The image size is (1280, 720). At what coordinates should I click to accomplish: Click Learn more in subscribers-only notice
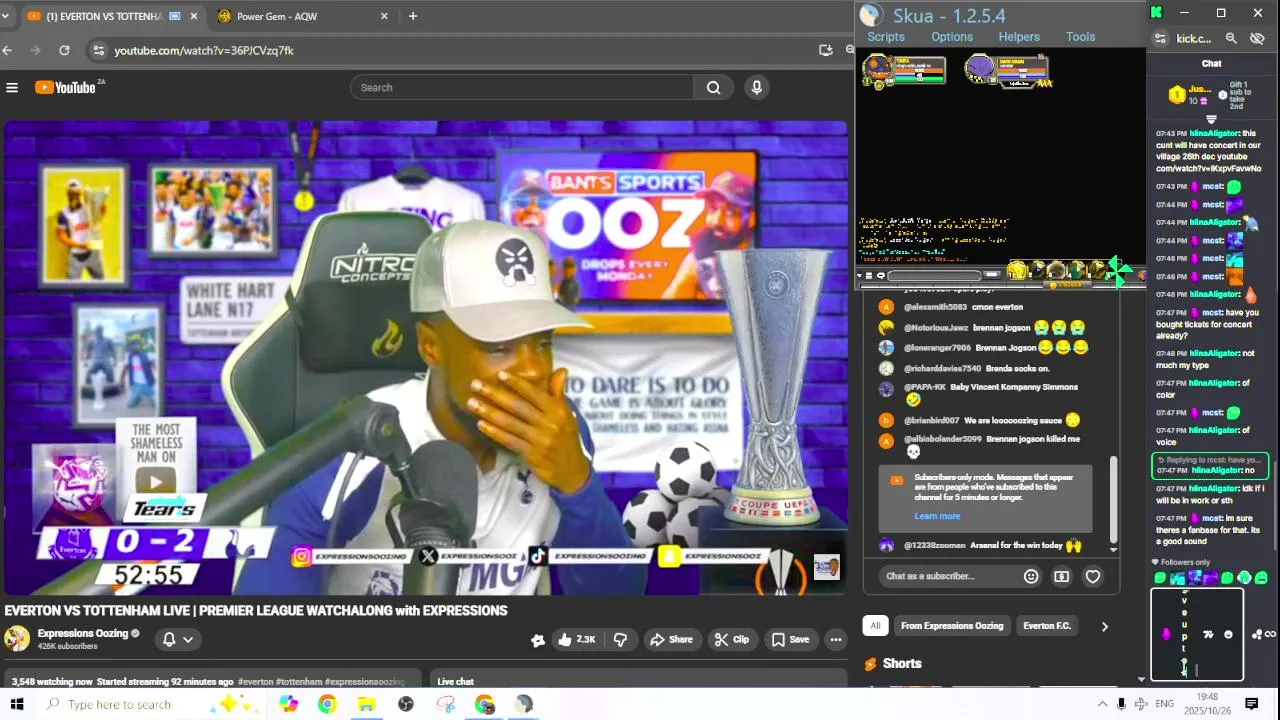(x=937, y=516)
